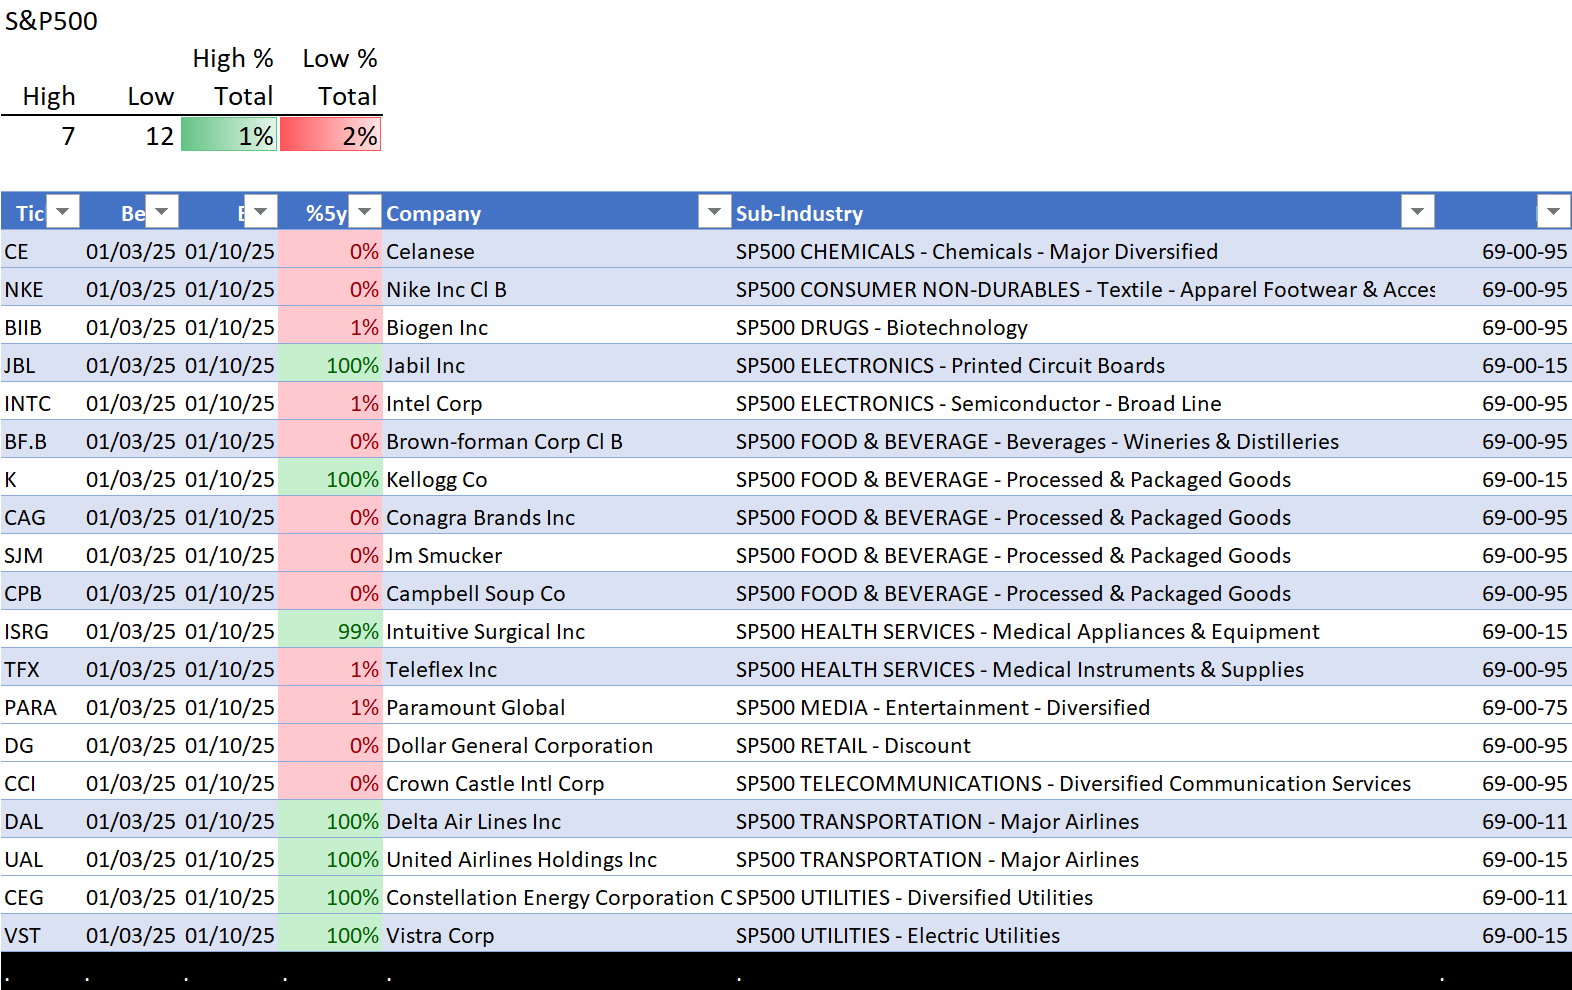Click the Teleflex Inc company cell
The width and height of the screenshot is (1572, 990).
(557, 669)
